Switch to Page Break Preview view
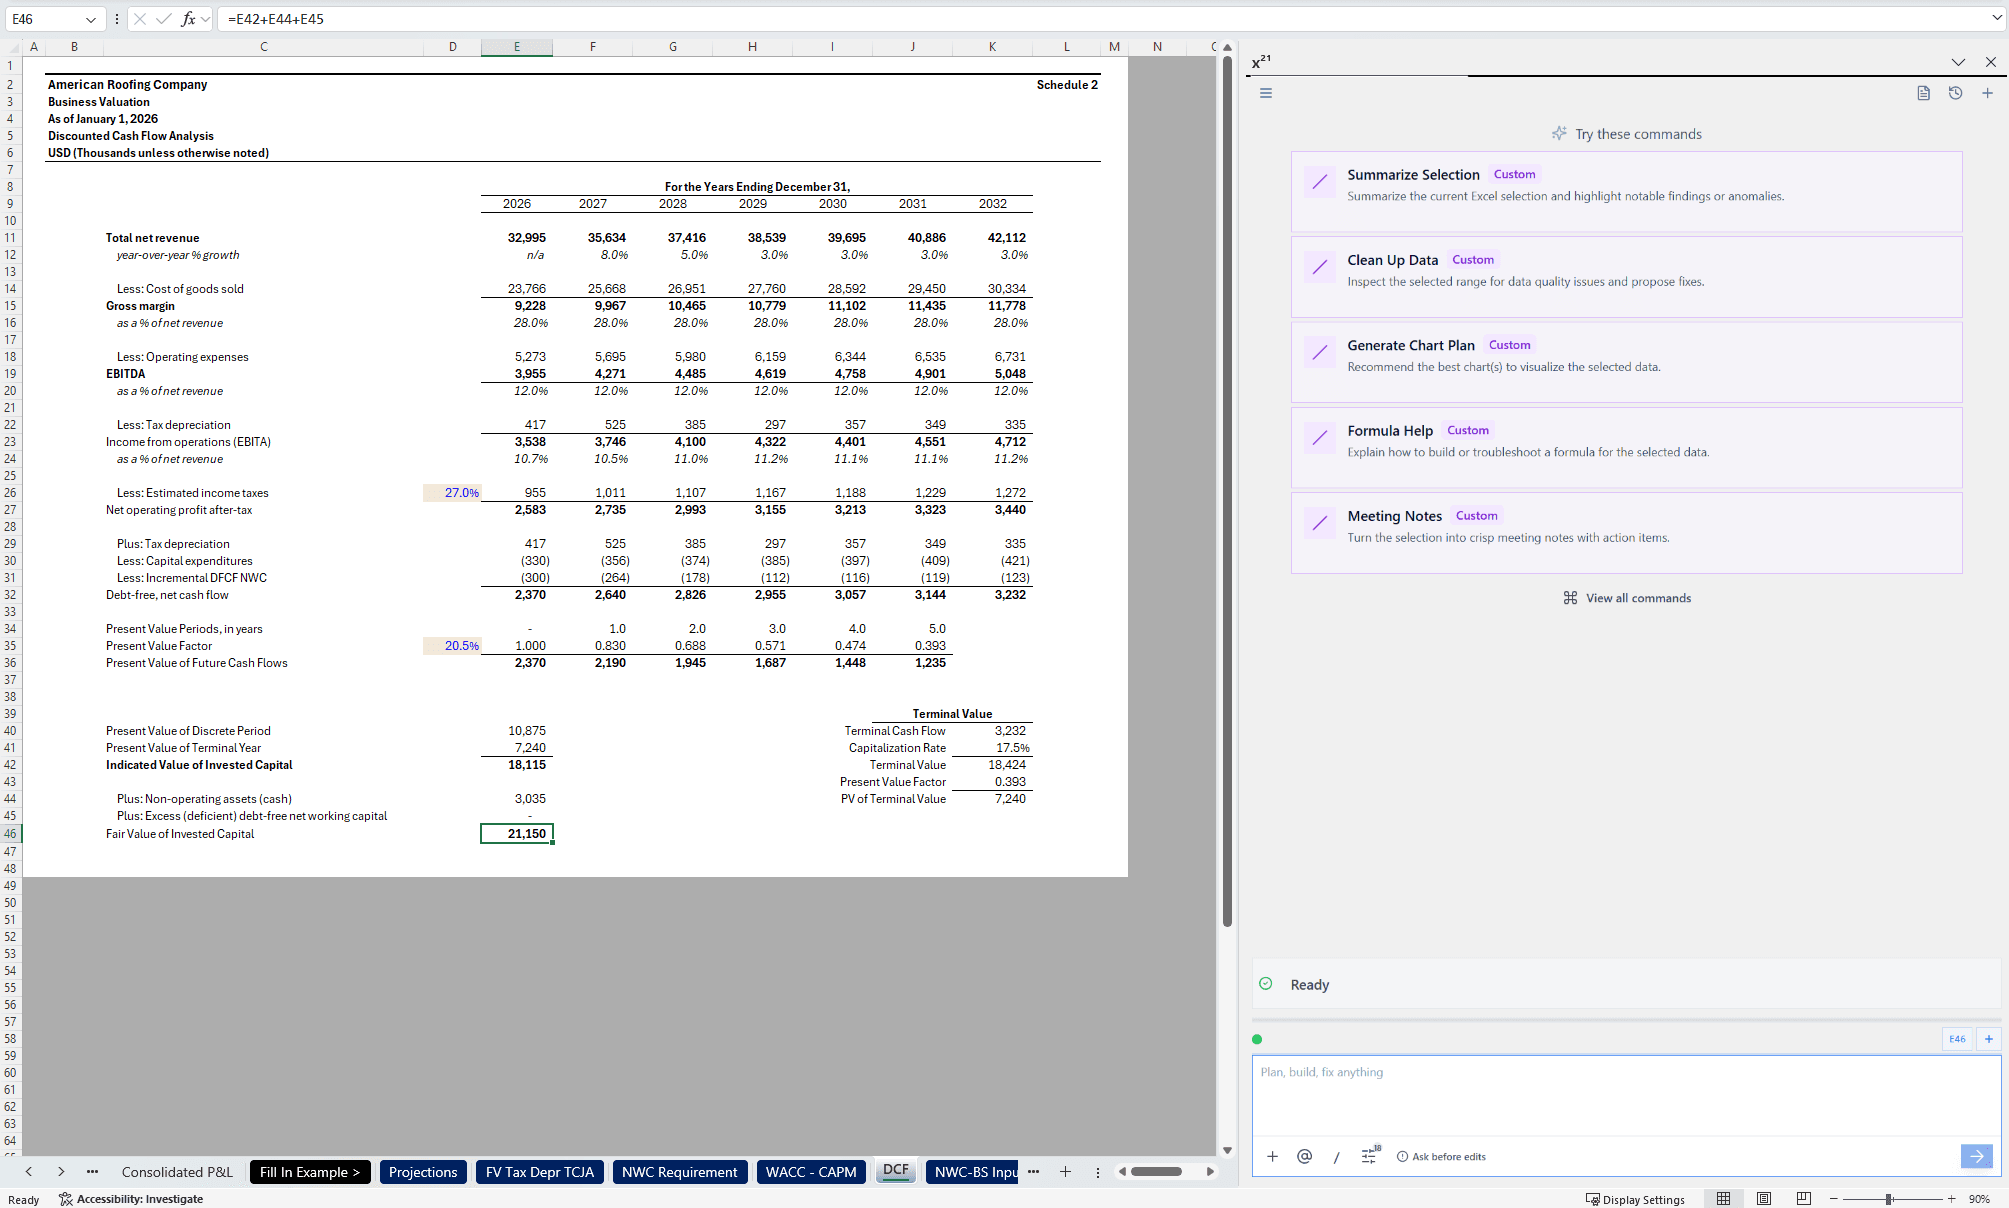Viewport: 2009px width, 1208px height. coord(1803,1199)
